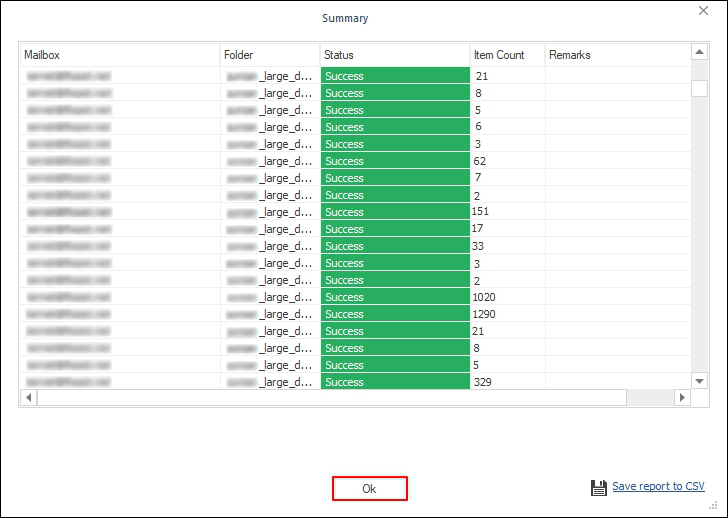Screen dimensions: 728x518
Task: Click the vertical scrollbar thumb
Action: (x=699, y=88)
